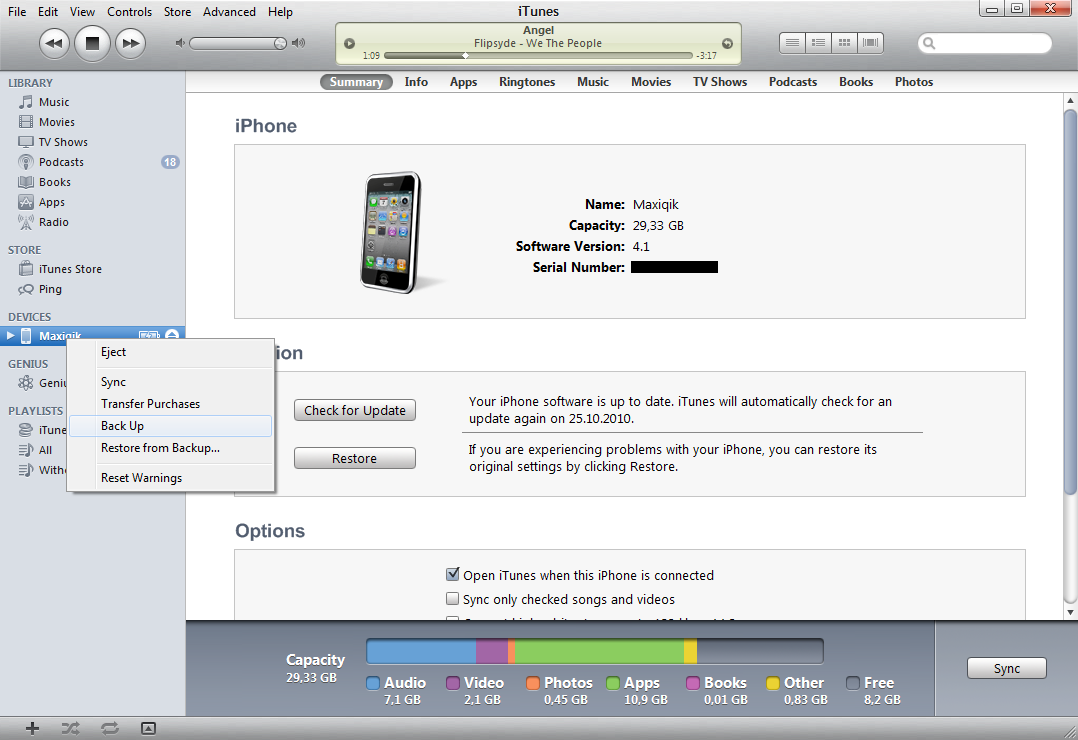Image resolution: width=1078 pixels, height=740 pixels.
Task: Switch to grid view
Action: coord(844,43)
